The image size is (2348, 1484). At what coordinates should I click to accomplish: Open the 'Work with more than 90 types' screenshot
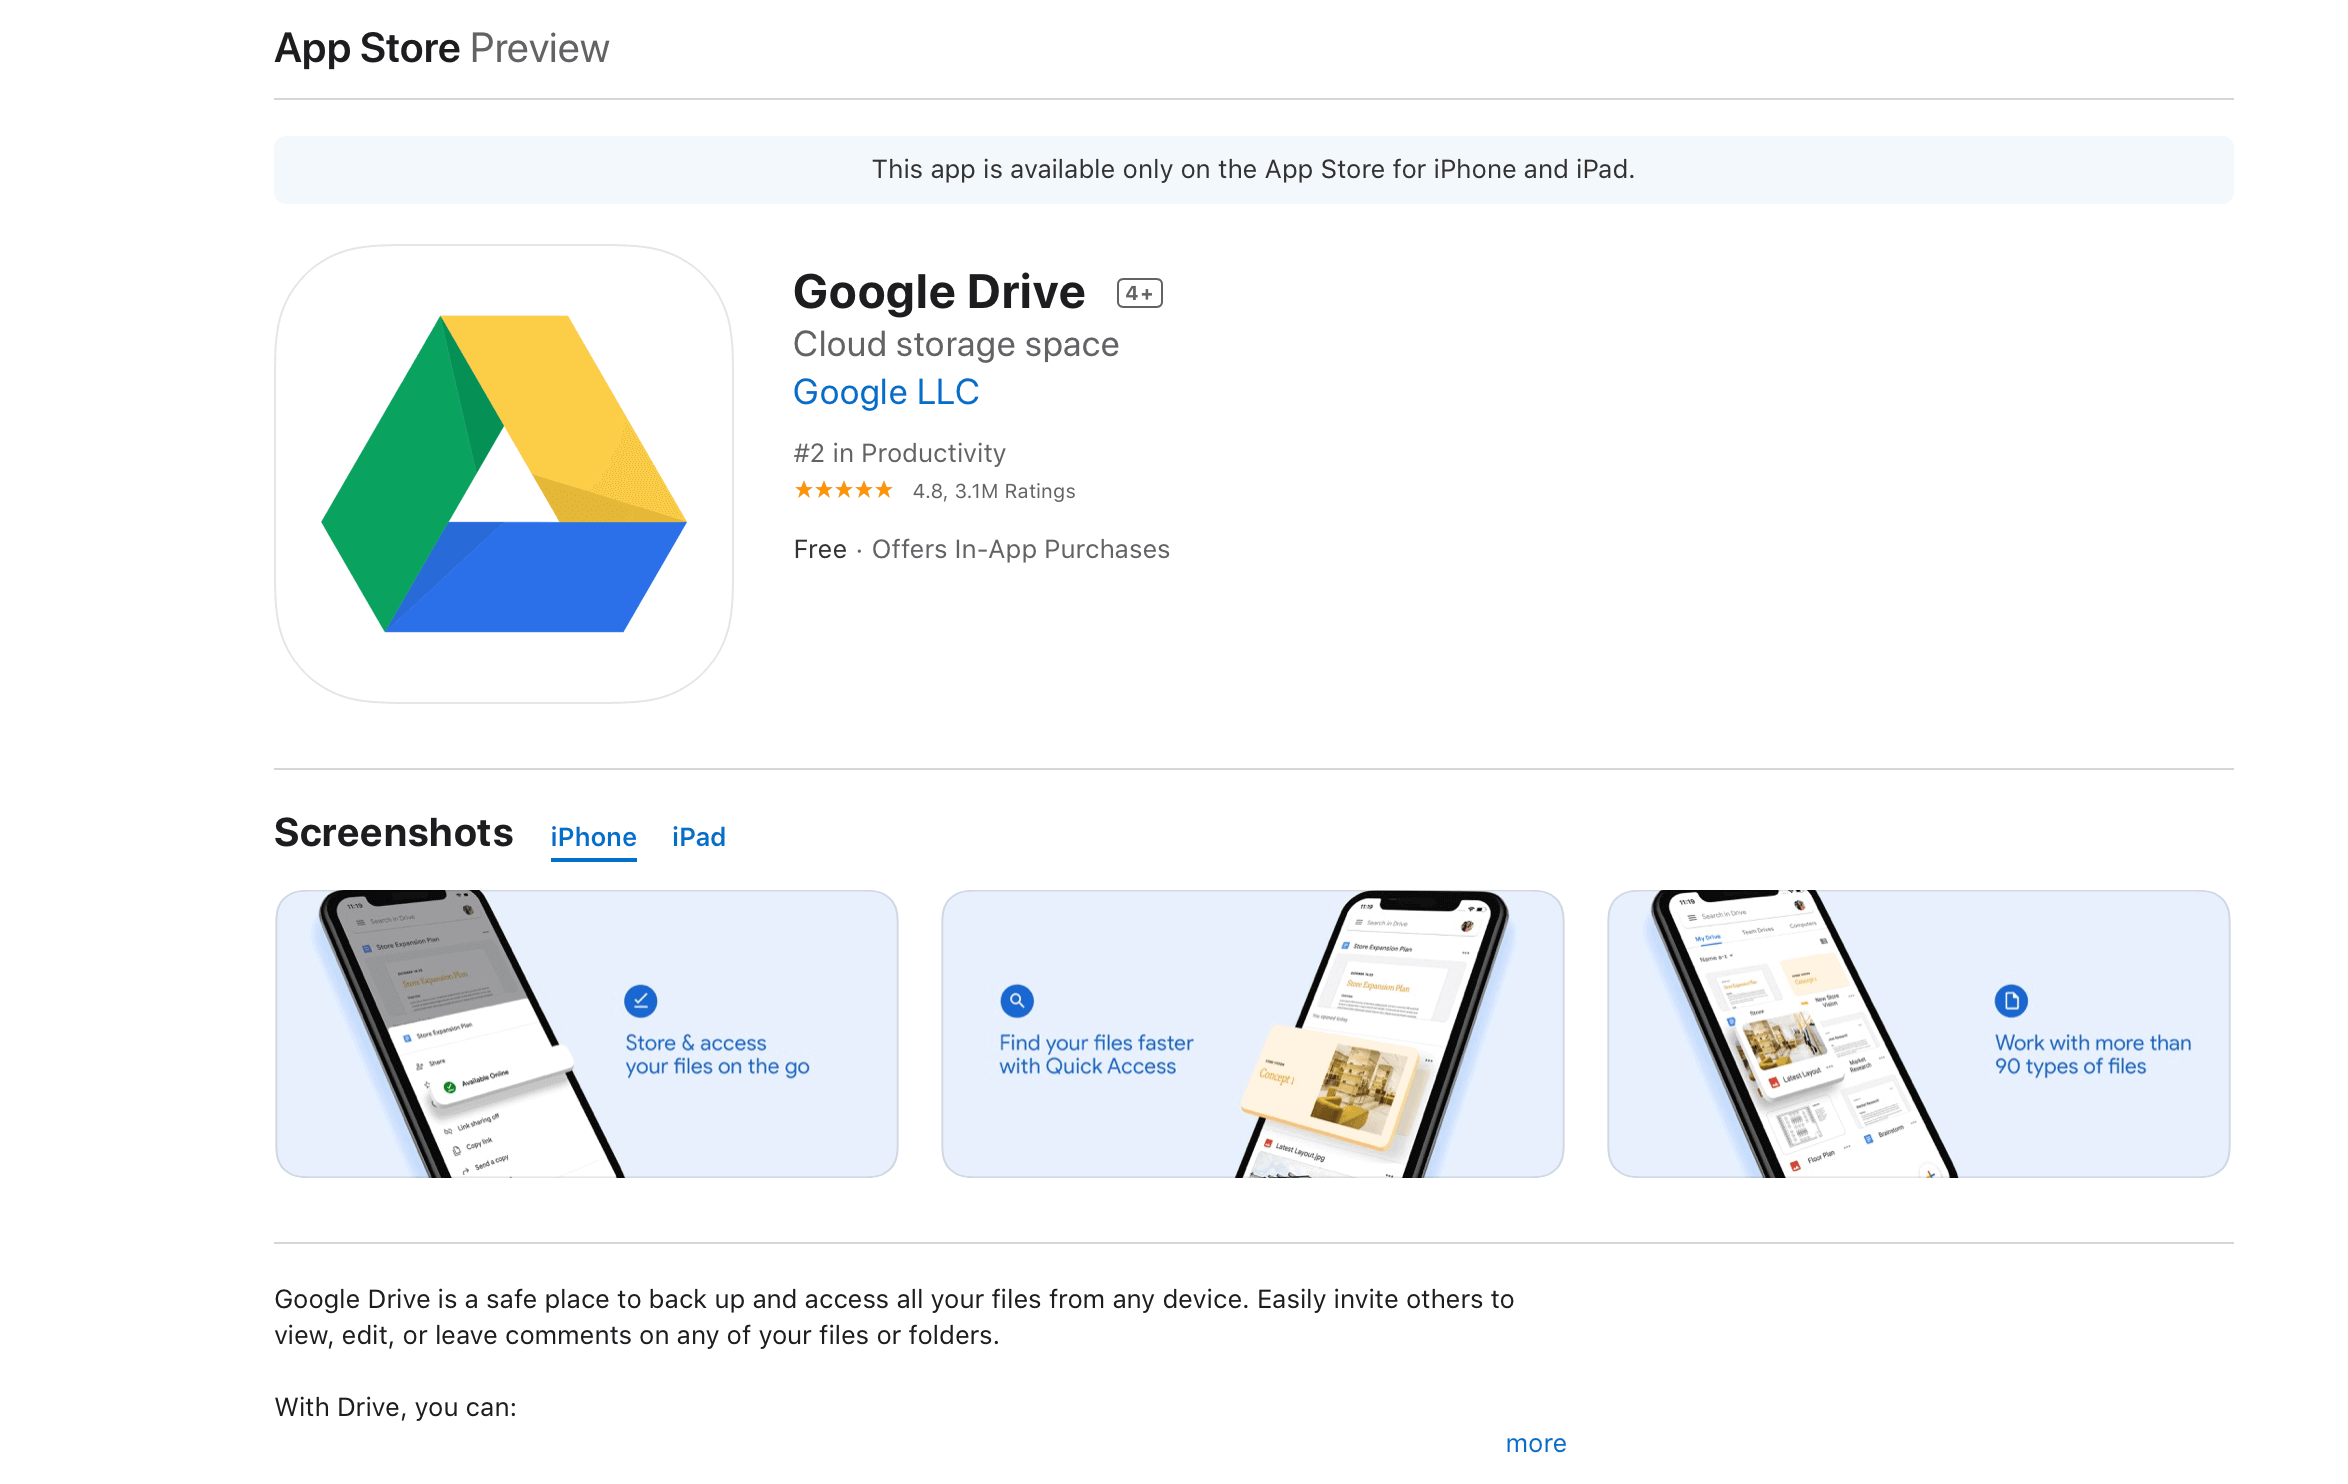coord(1919,1034)
